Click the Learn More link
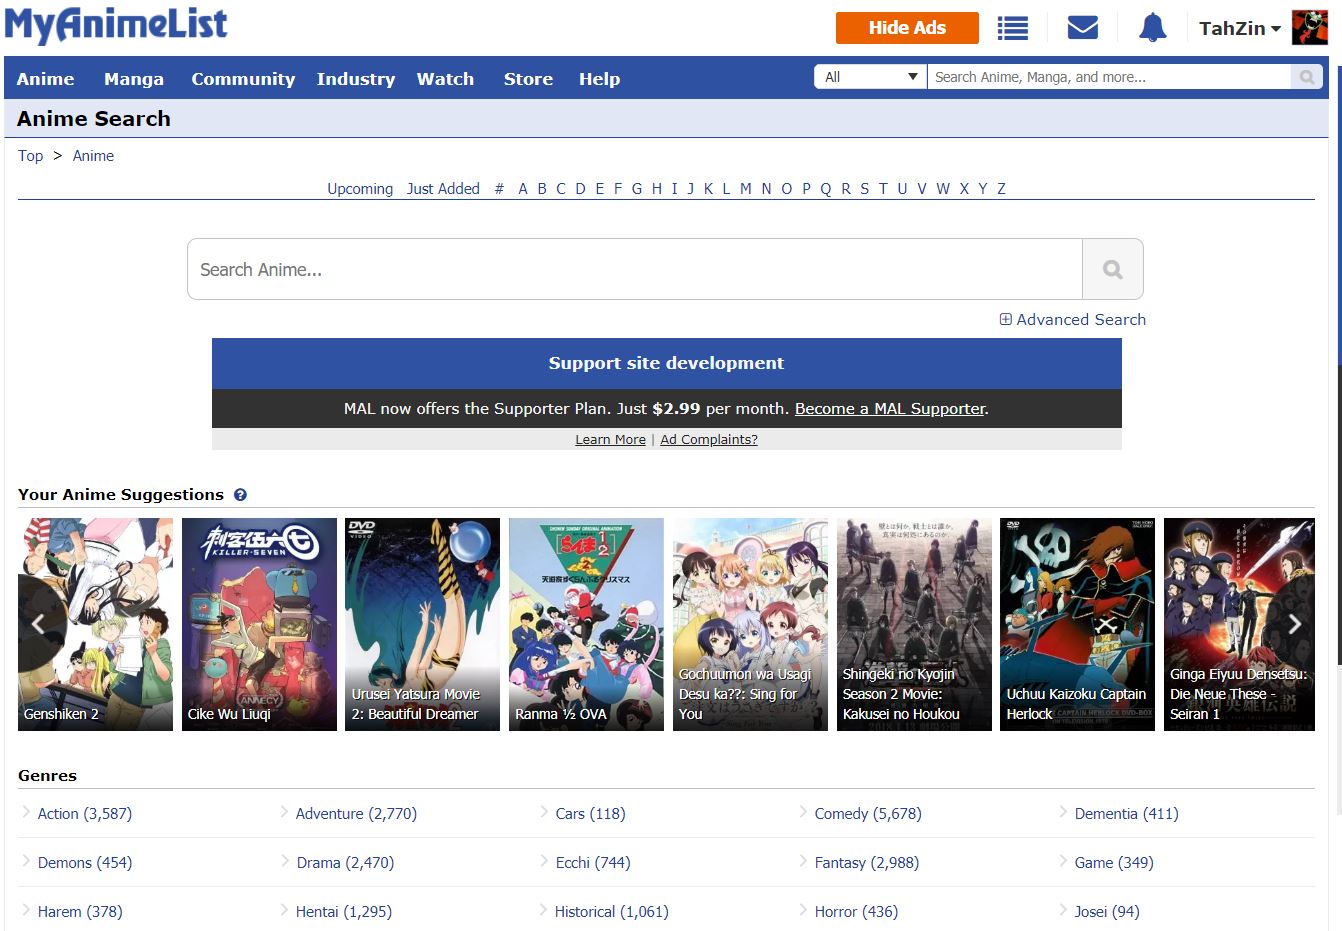Image resolution: width=1342 pixels, height=931 pixels. (x=610, y=439)
